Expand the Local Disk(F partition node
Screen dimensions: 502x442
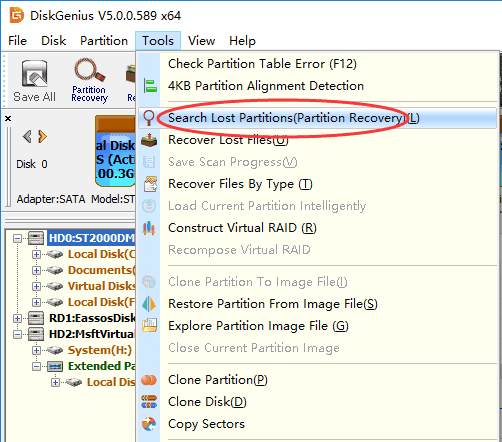[36, 302]
